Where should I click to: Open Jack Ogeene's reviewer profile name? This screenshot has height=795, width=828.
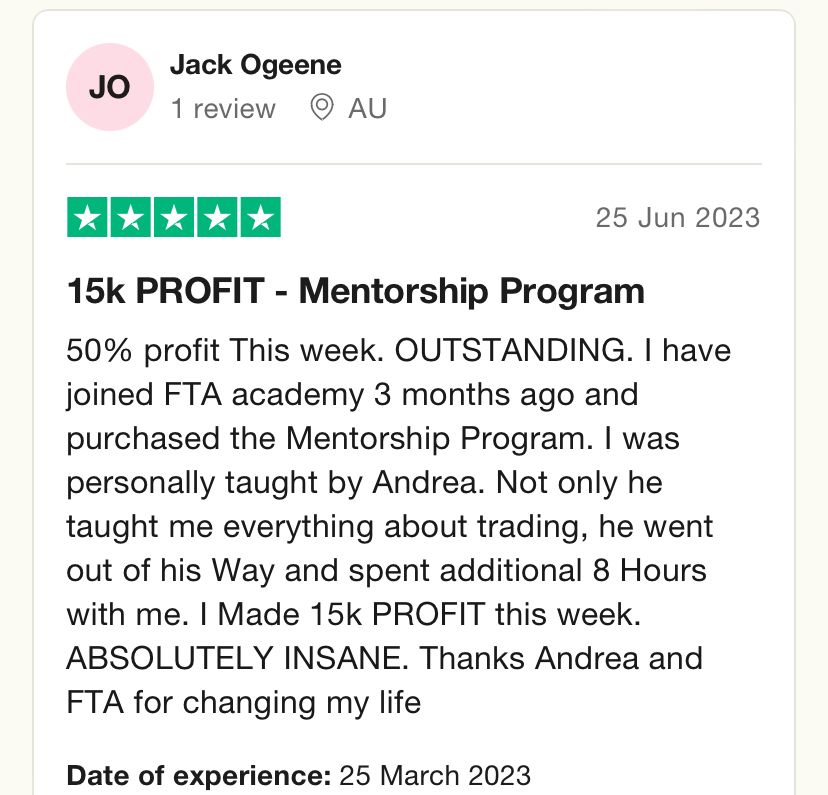(256, 65)
